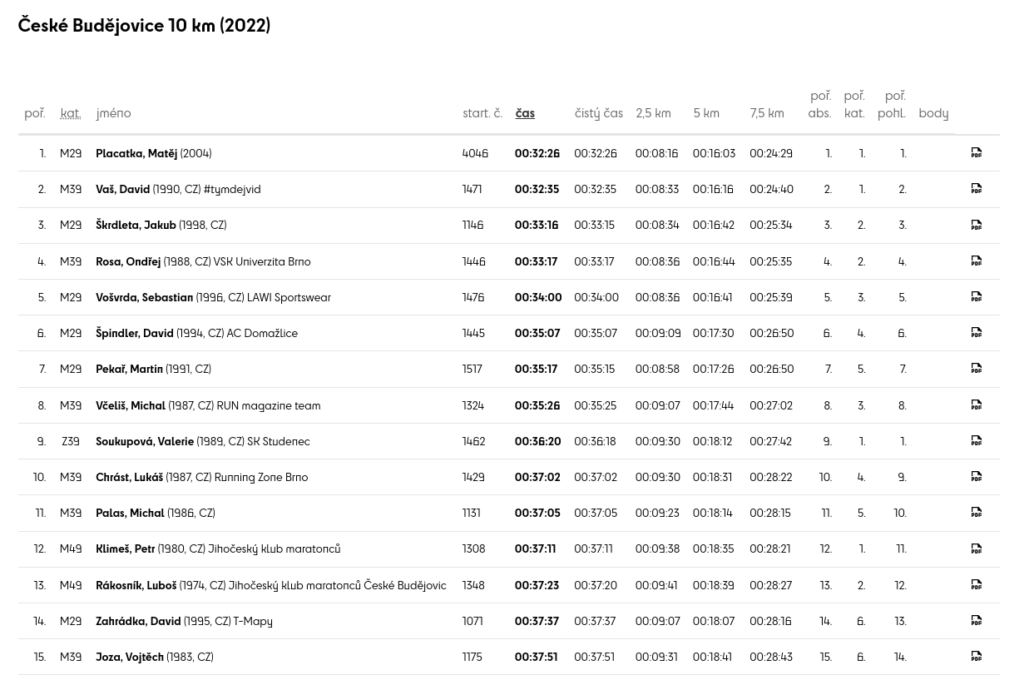Open PDF icon in Vaš, David row

coord(976,190)
